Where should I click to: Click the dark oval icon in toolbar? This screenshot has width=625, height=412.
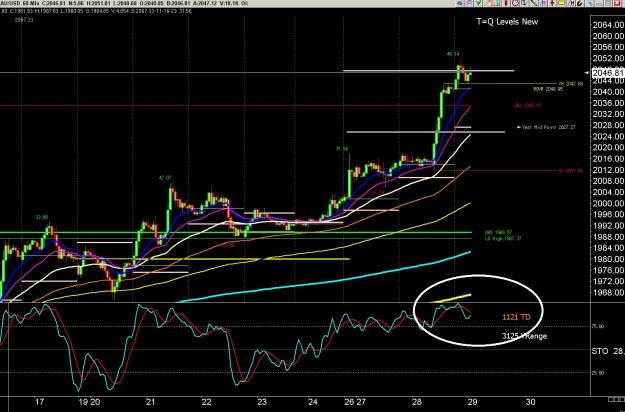click(580, 3)
